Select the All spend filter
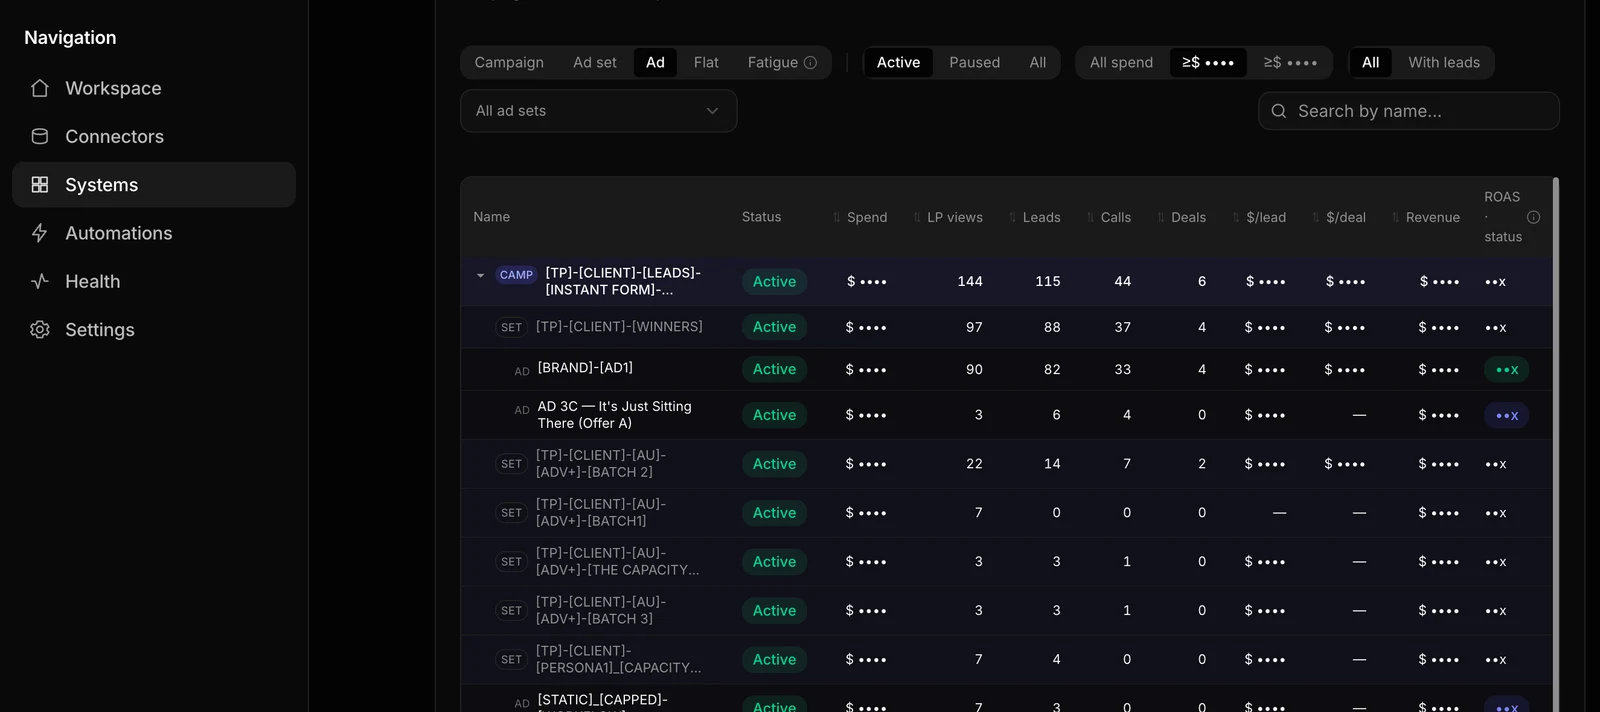 pos(1121,62)
